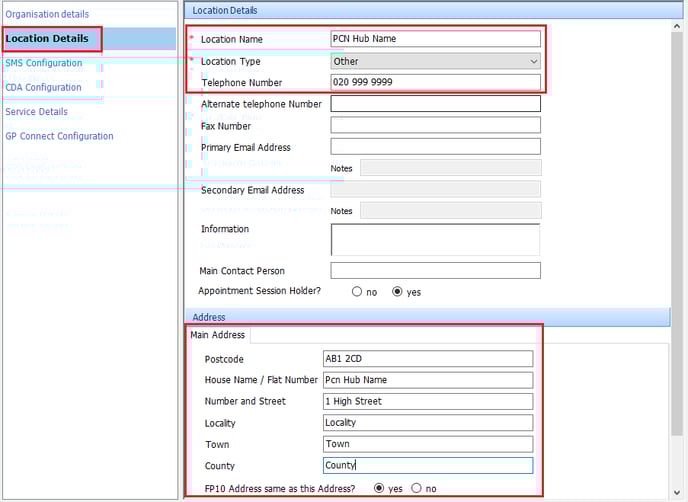Set Appointment Session Holder to no
The image size is (688, 502).
357,292
